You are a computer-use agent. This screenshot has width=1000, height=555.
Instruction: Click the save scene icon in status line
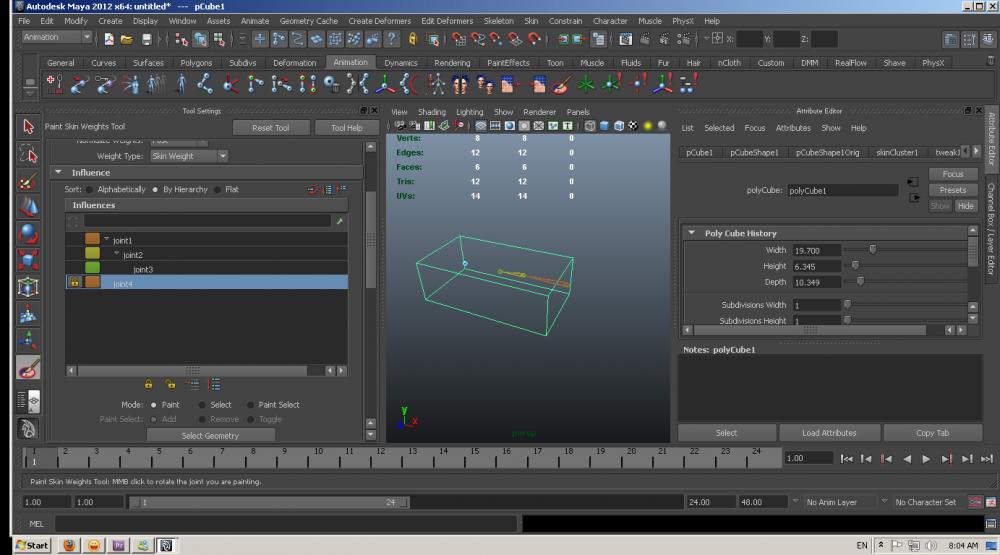click(x=147, y=39)
